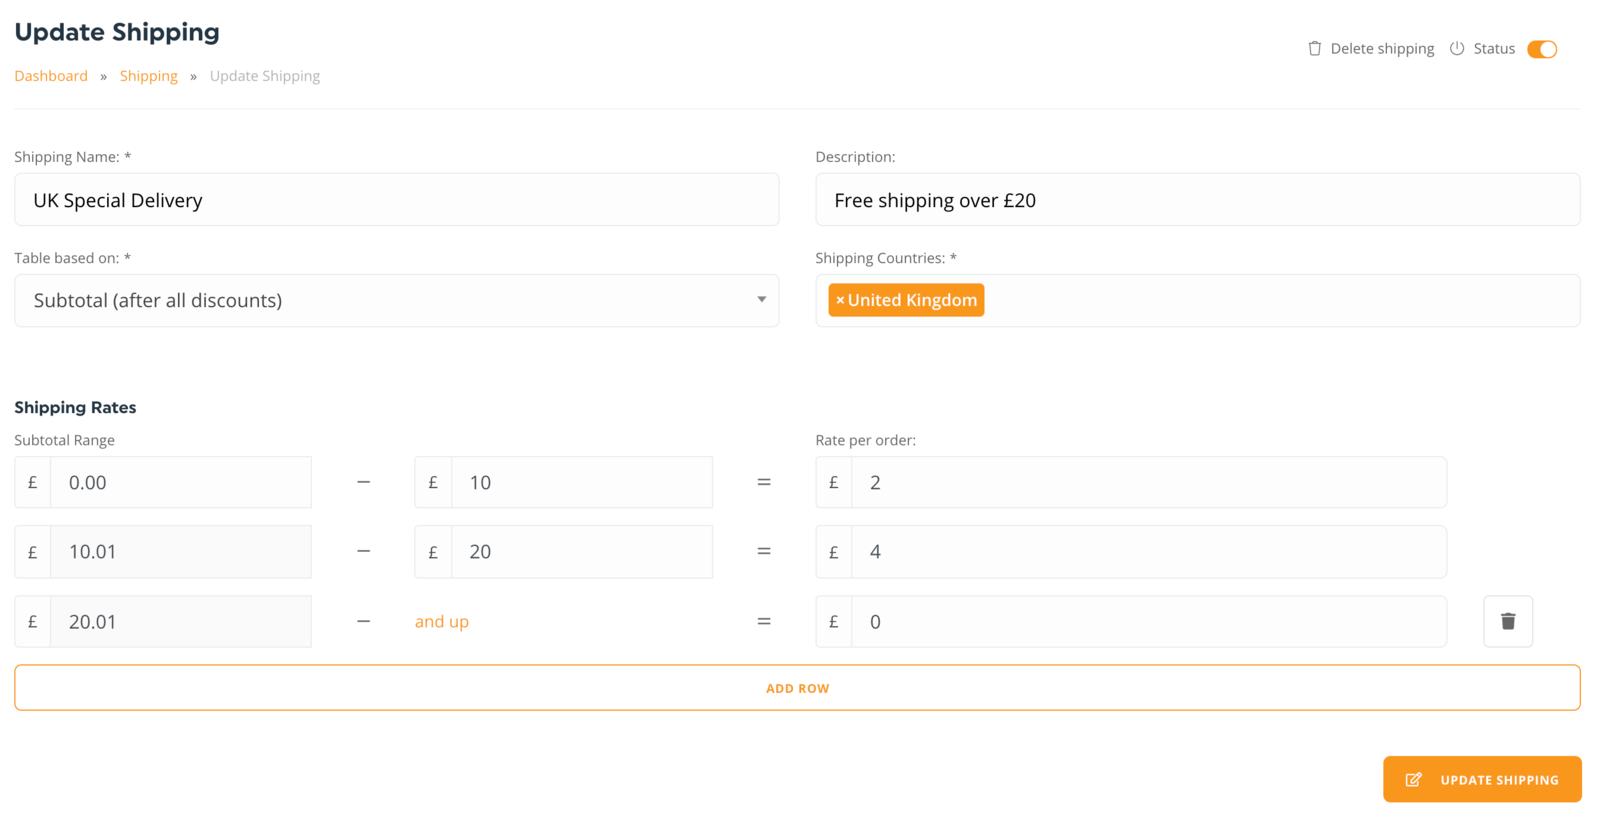
Task: Select the rate per order field showing 4
Action: [x=1148, y=552]
